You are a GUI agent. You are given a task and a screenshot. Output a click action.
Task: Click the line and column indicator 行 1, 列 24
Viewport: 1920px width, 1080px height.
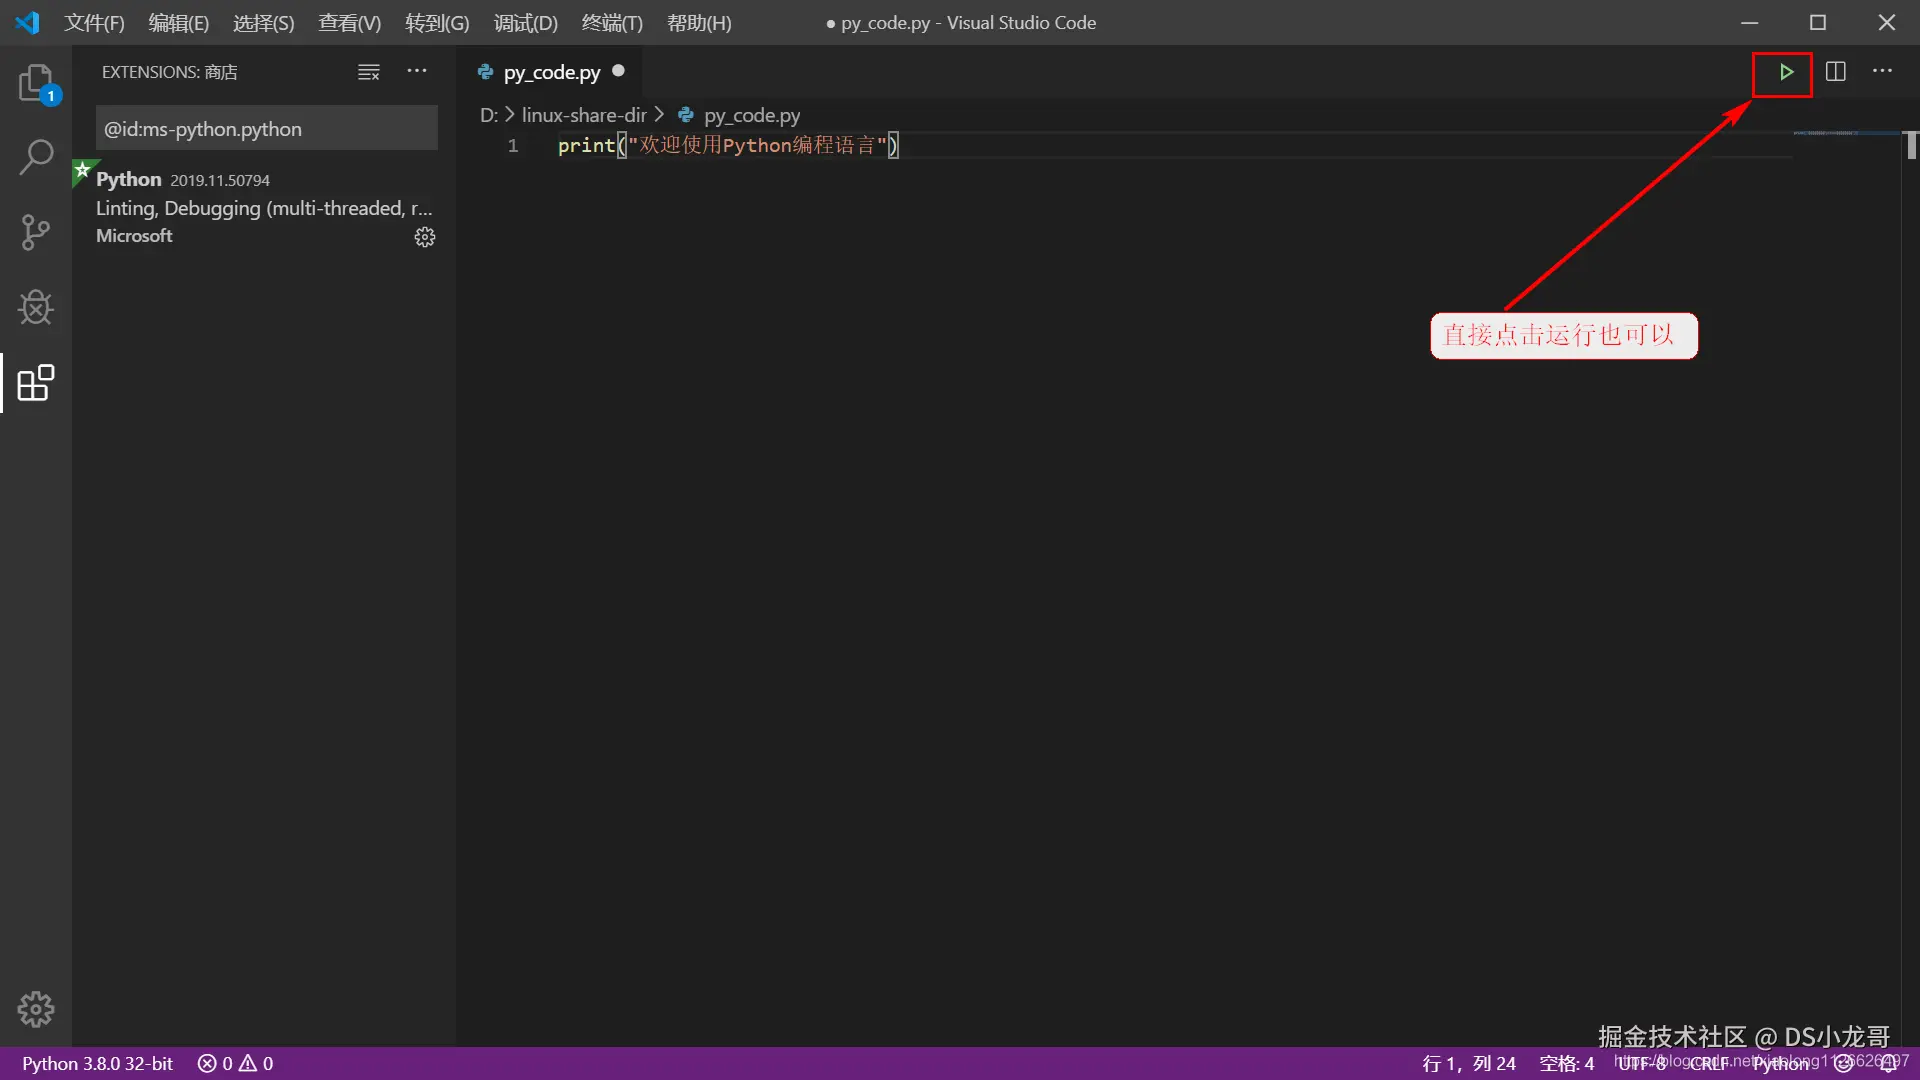[1469, 1064]
